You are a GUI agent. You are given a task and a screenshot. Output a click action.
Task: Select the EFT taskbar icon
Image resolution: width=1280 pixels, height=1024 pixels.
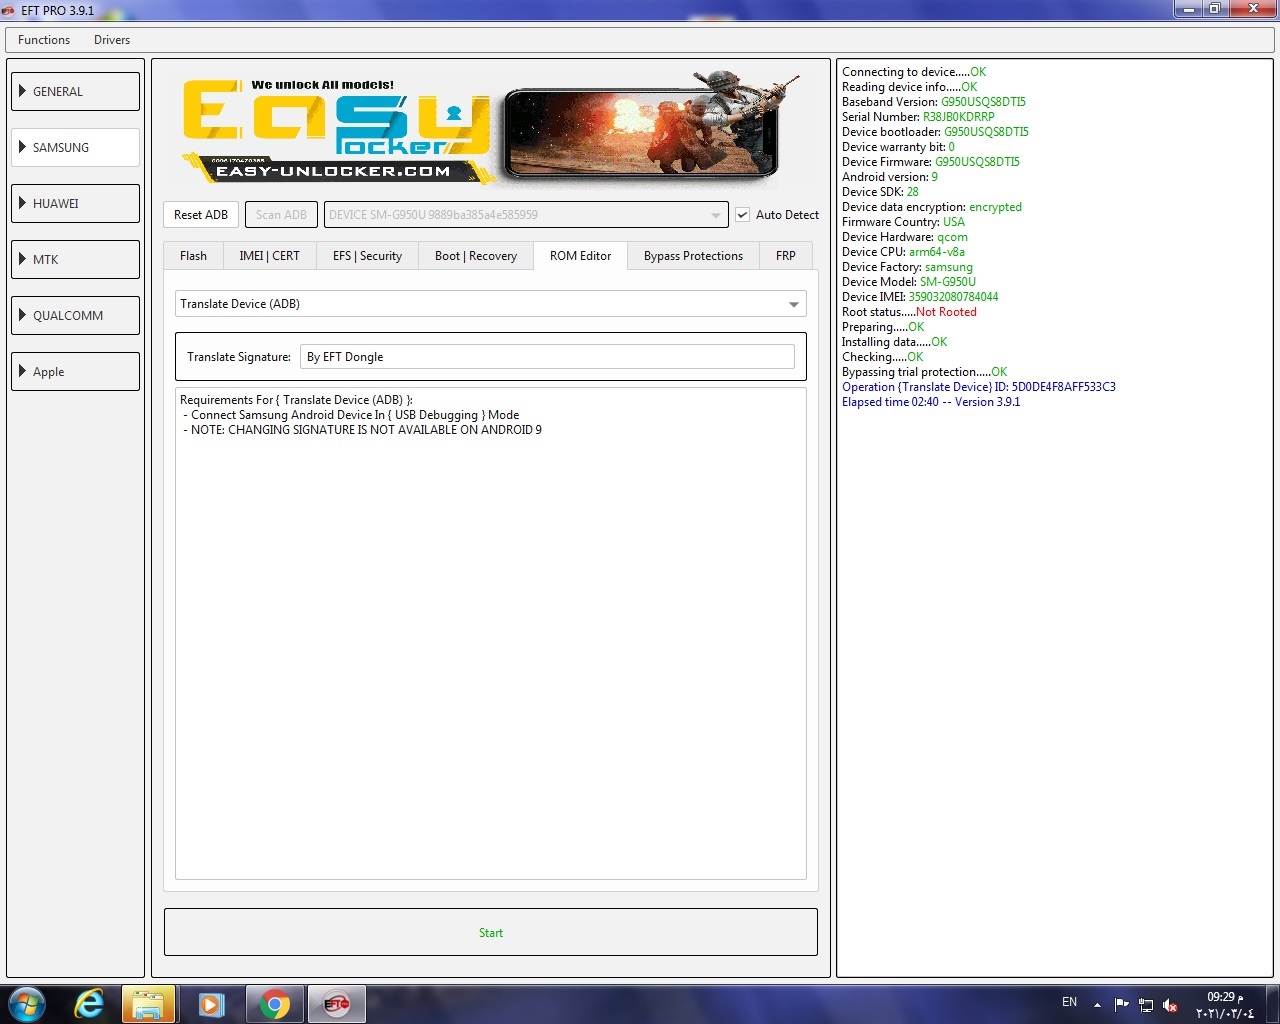(337, 1003)
